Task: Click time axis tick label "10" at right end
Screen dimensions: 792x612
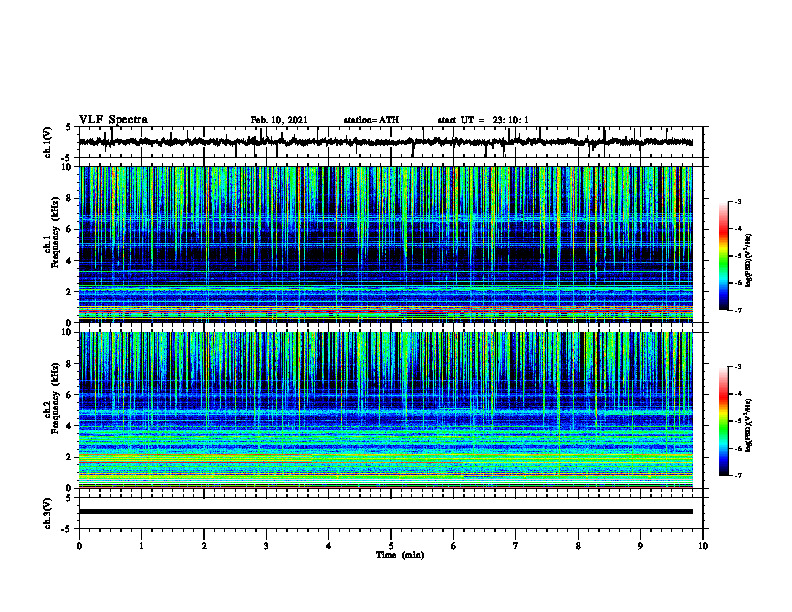Action: [x=703, y=546]
